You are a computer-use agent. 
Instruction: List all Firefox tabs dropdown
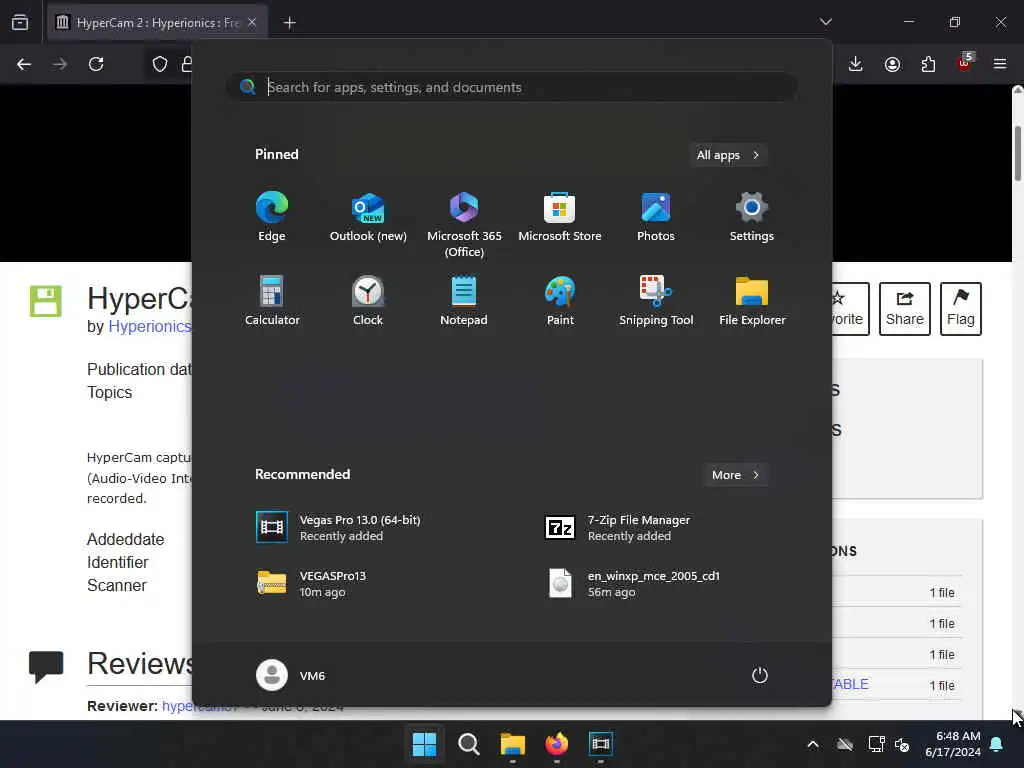pos(826,22)
